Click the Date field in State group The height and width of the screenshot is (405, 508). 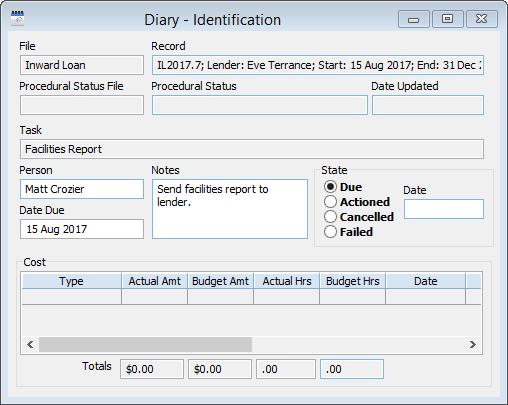click(444, 209)
